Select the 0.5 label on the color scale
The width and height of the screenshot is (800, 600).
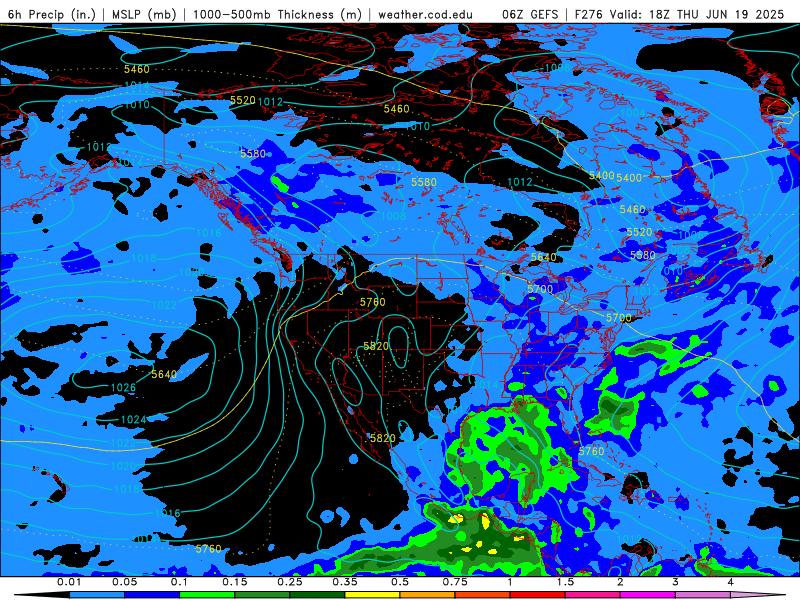[x=400, y=582]
